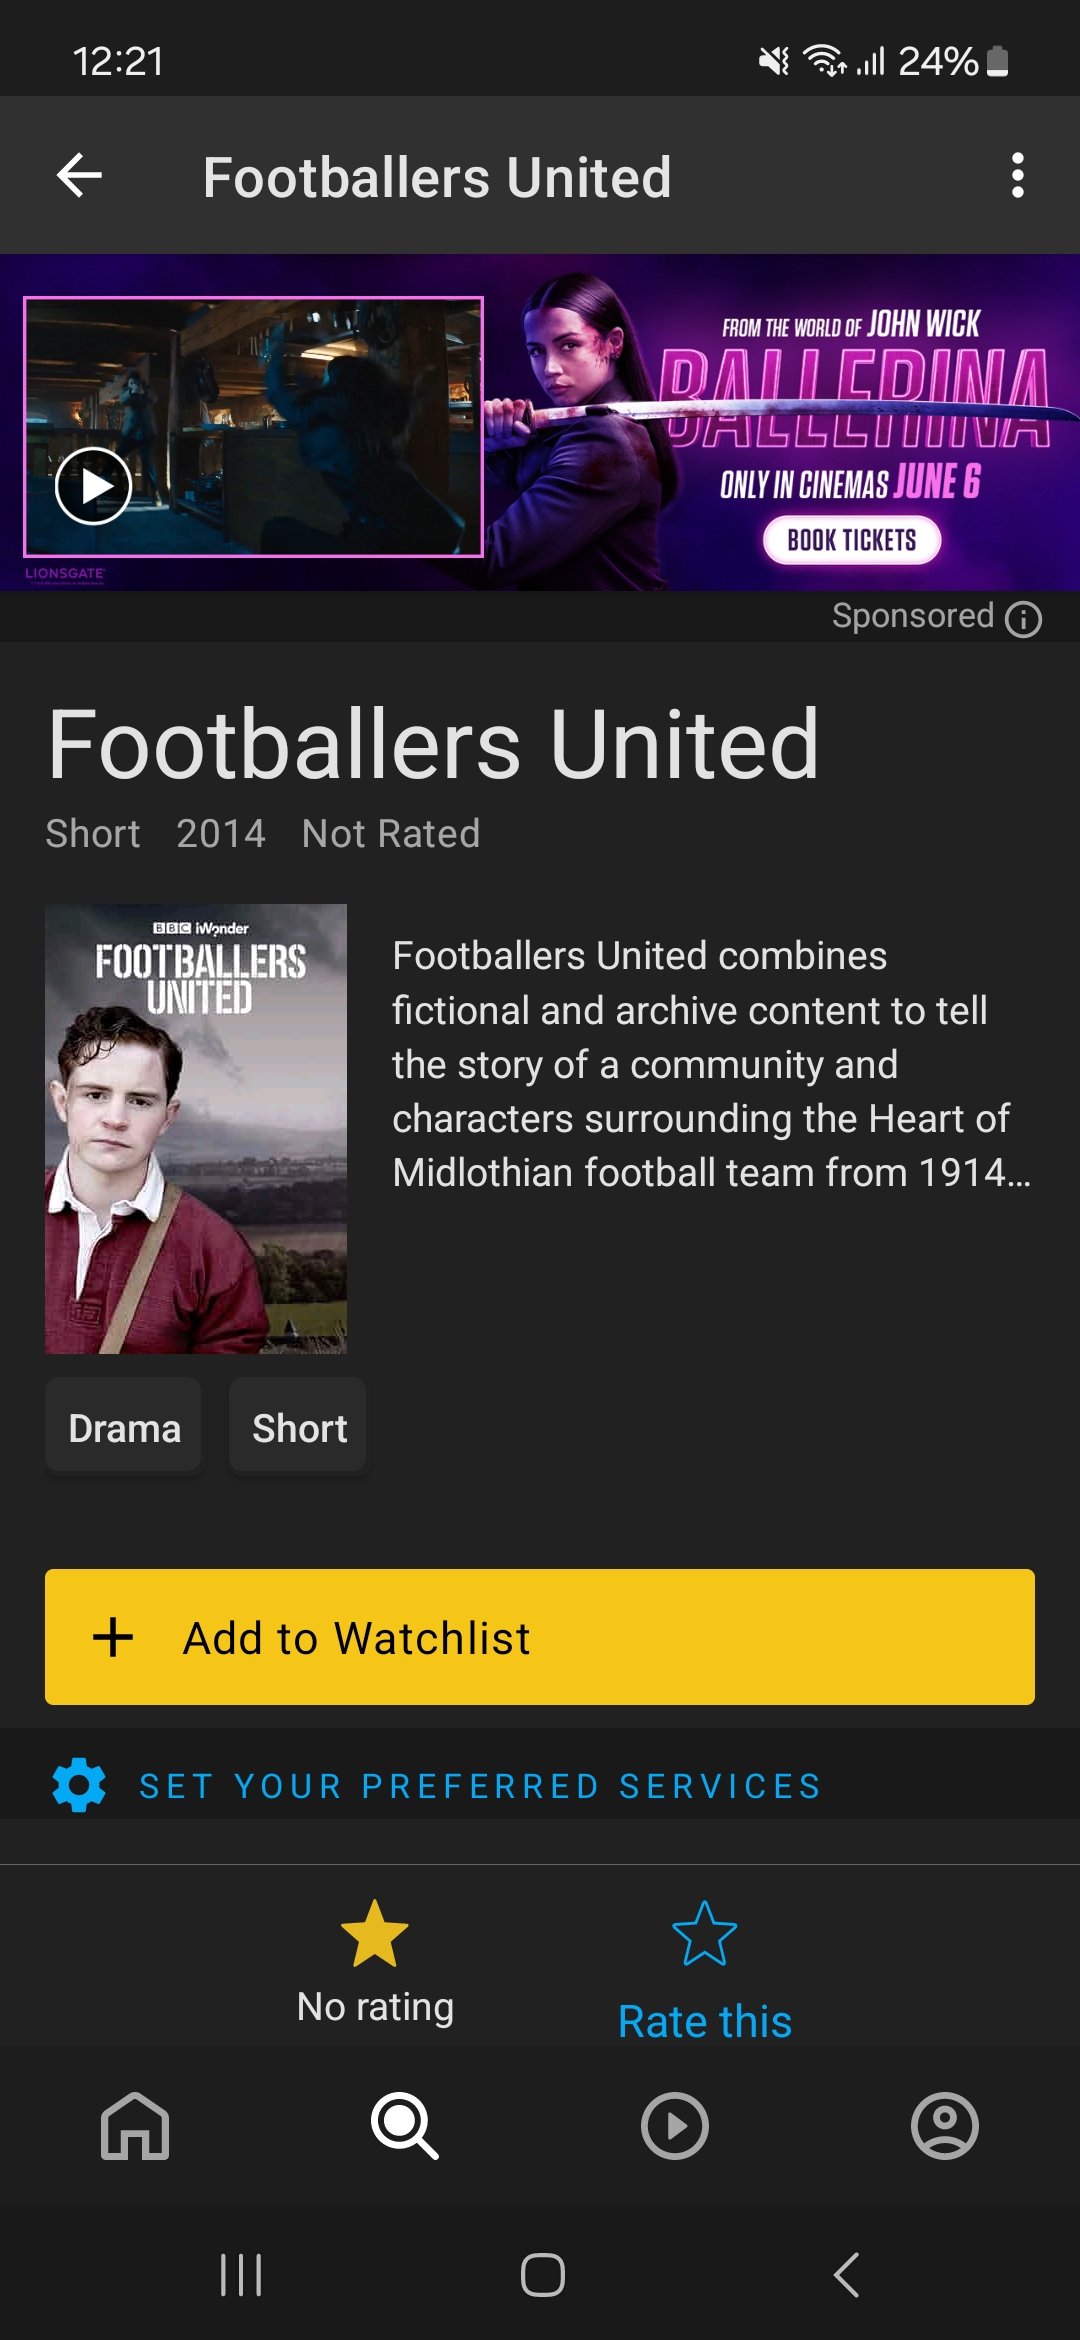
Task: Open the Drama genre chip
Action: click(123, 1426)
